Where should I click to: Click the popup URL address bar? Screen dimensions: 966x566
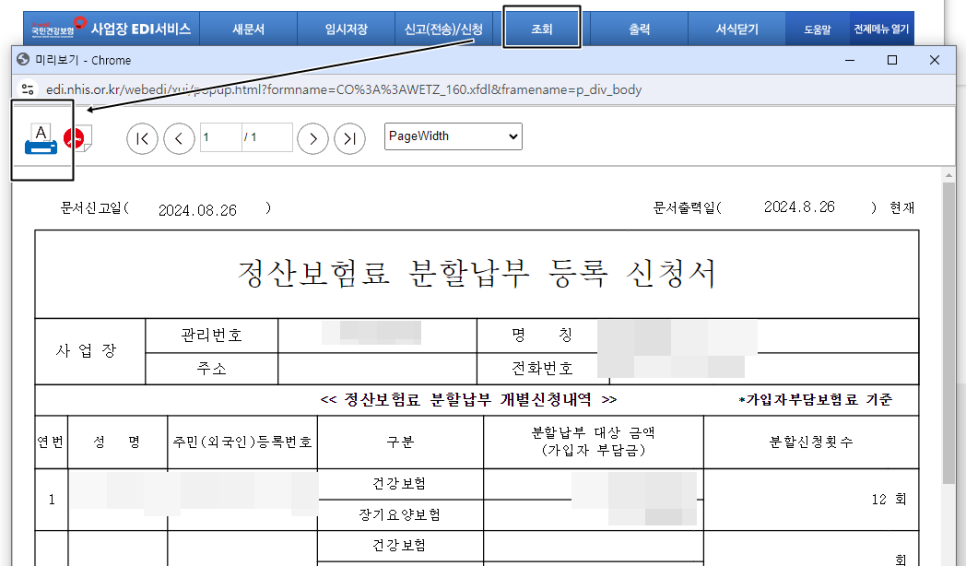pyautogui.click(x=344, y=89)
